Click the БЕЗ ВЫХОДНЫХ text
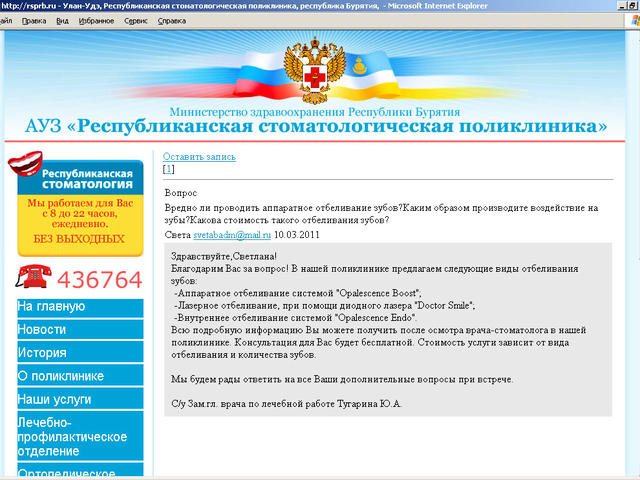The height and width of the screenshot is (480, 640). 79,239
